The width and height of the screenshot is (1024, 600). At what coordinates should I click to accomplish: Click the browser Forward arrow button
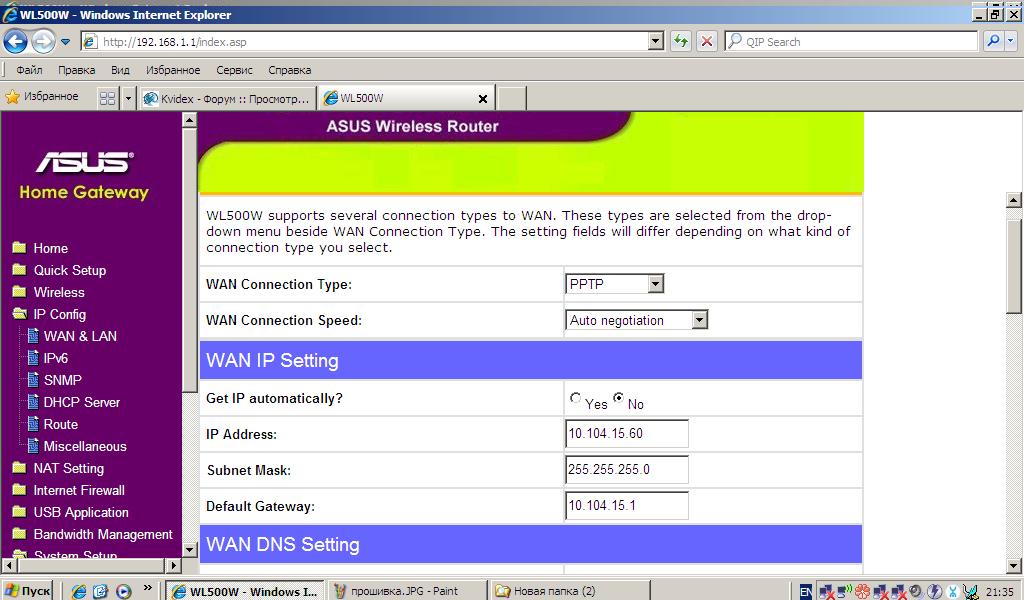(44, 42)
